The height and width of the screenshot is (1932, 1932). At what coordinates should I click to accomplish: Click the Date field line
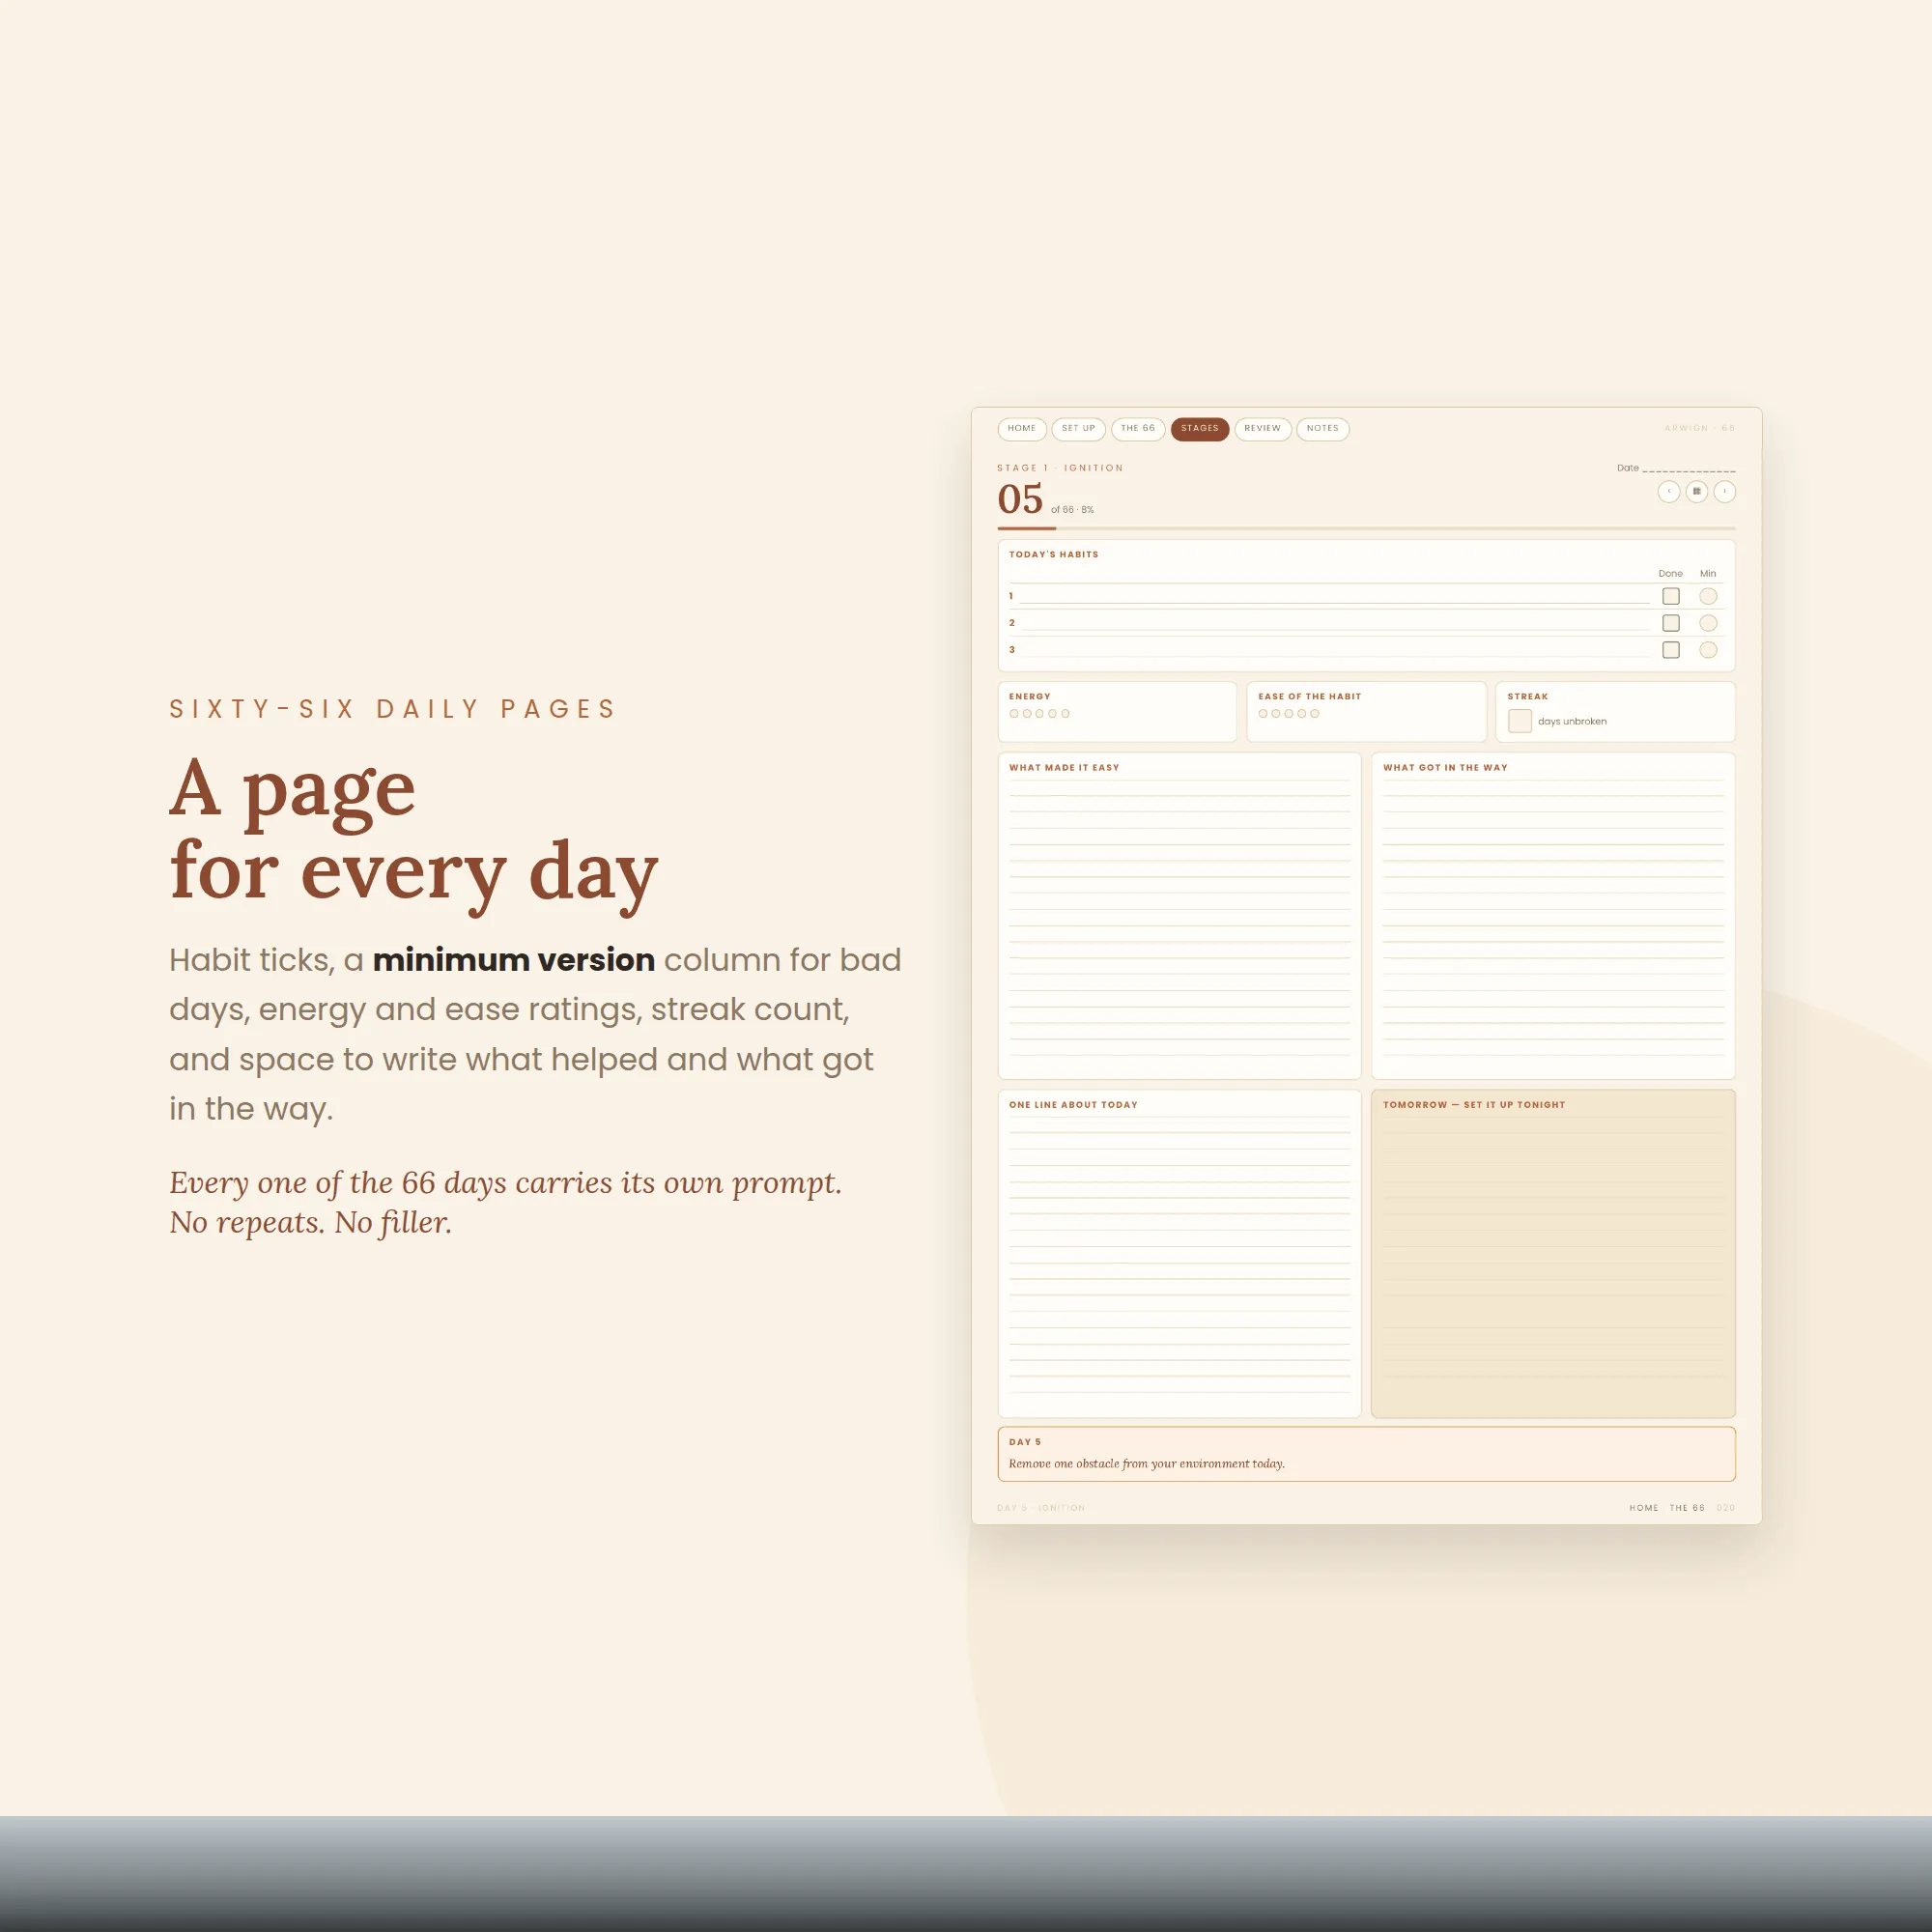coord(1688,468)
